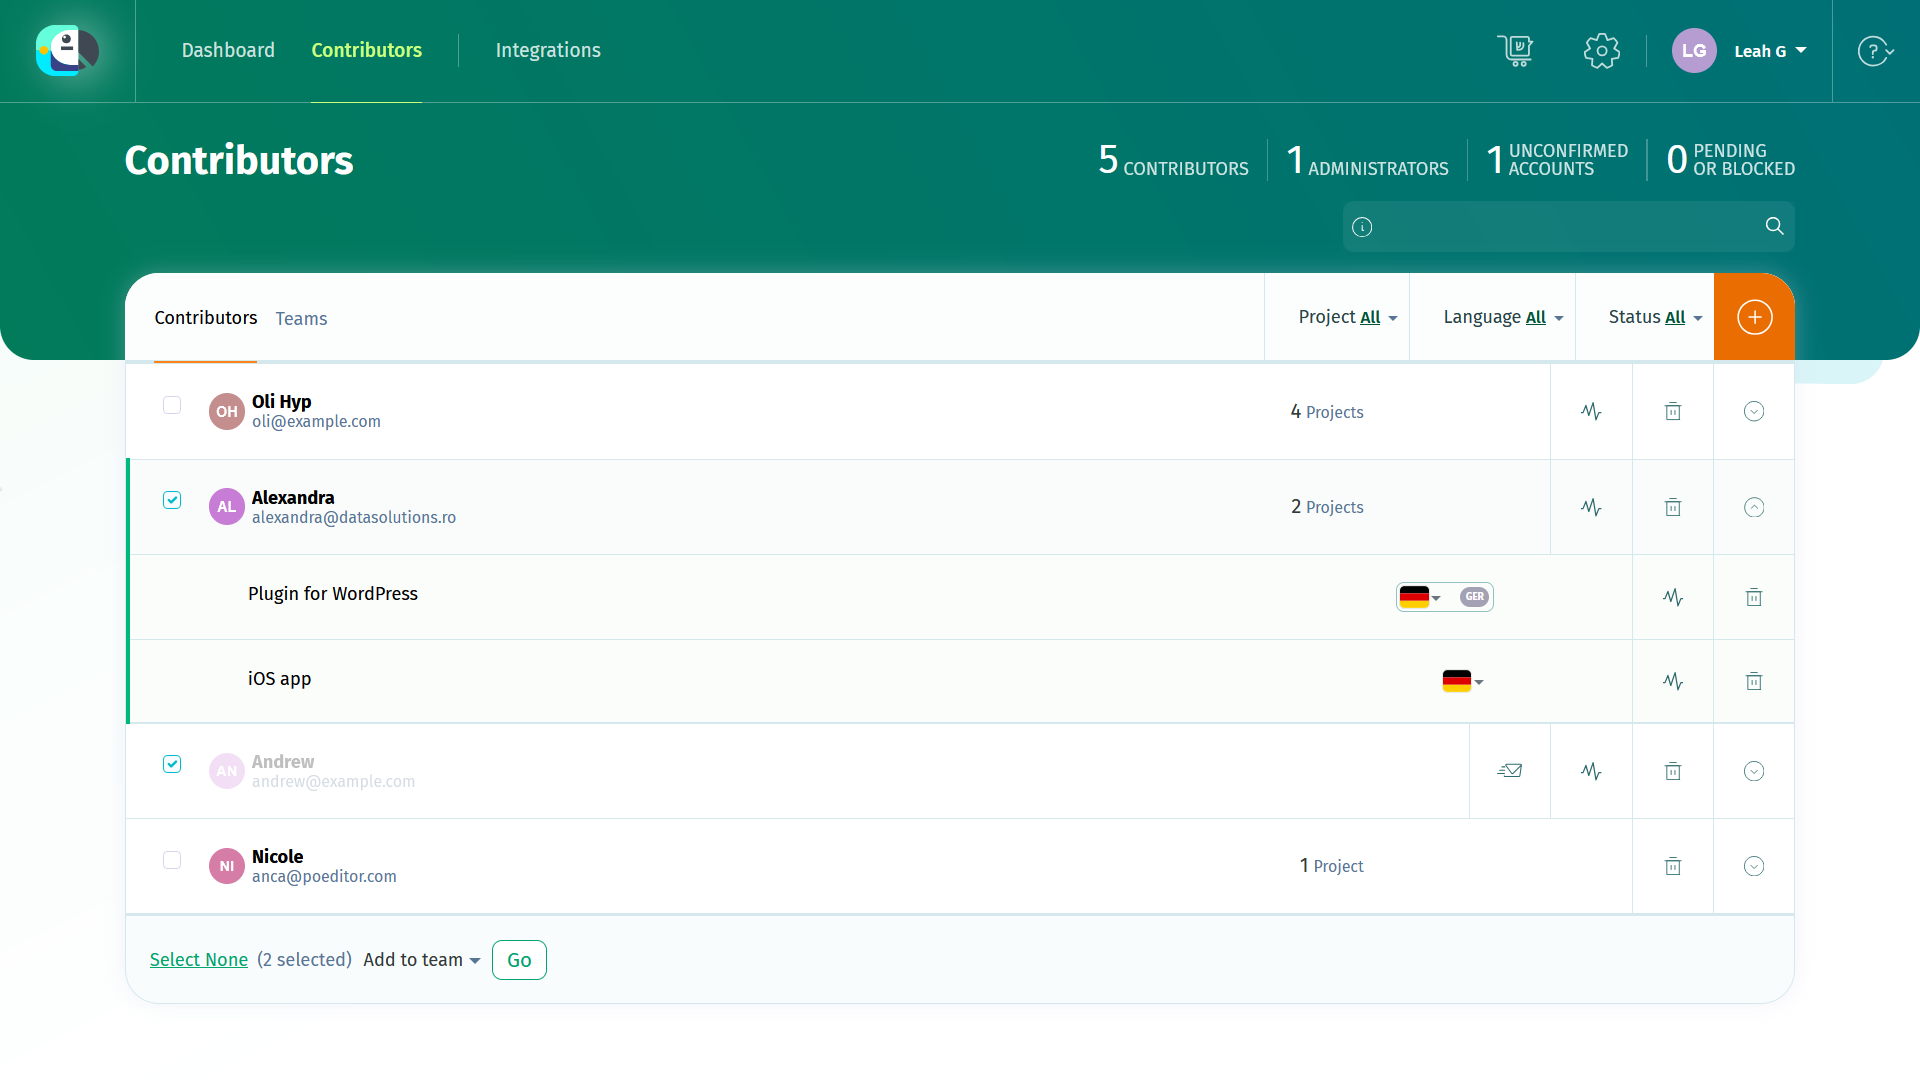The height and width of the screenshot is (1080, 1920).
Task: Click the search info icon
Action: (x=1362, y=227)
